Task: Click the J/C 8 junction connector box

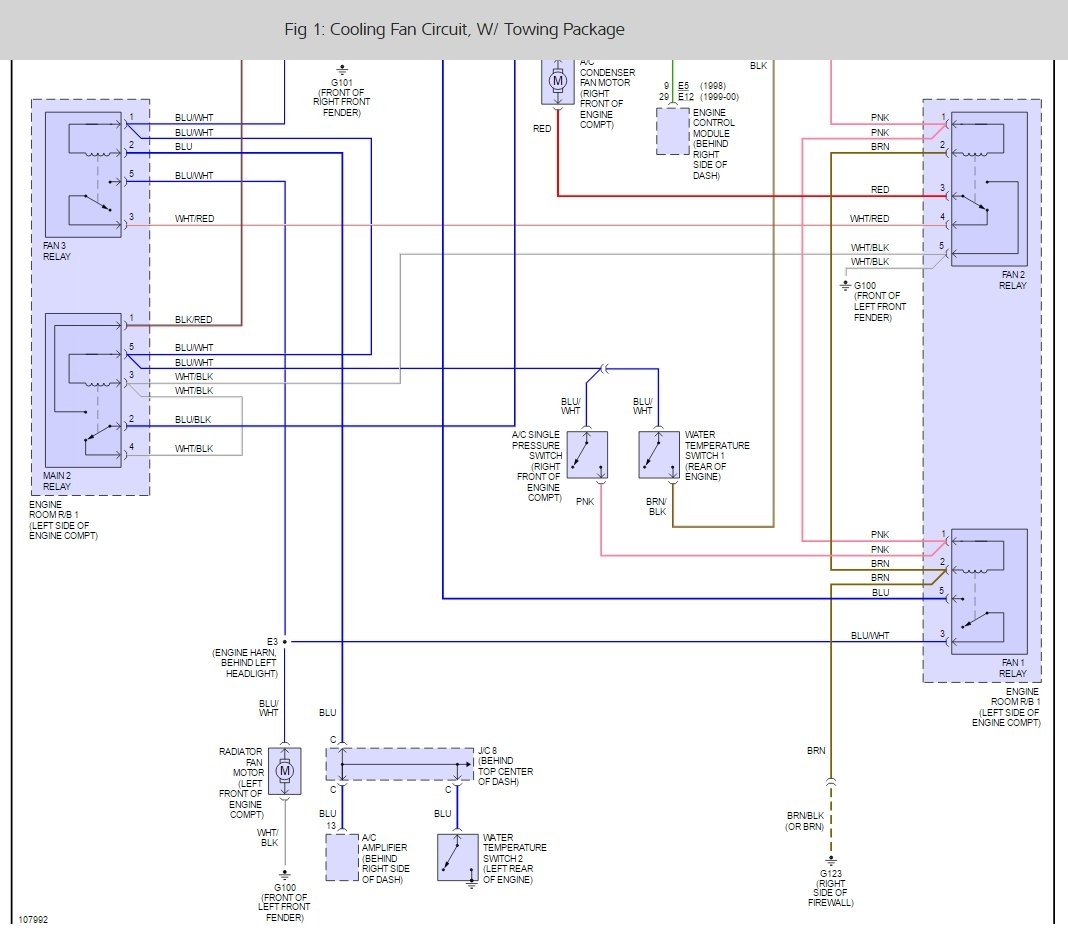Action: tap(400, 764)
